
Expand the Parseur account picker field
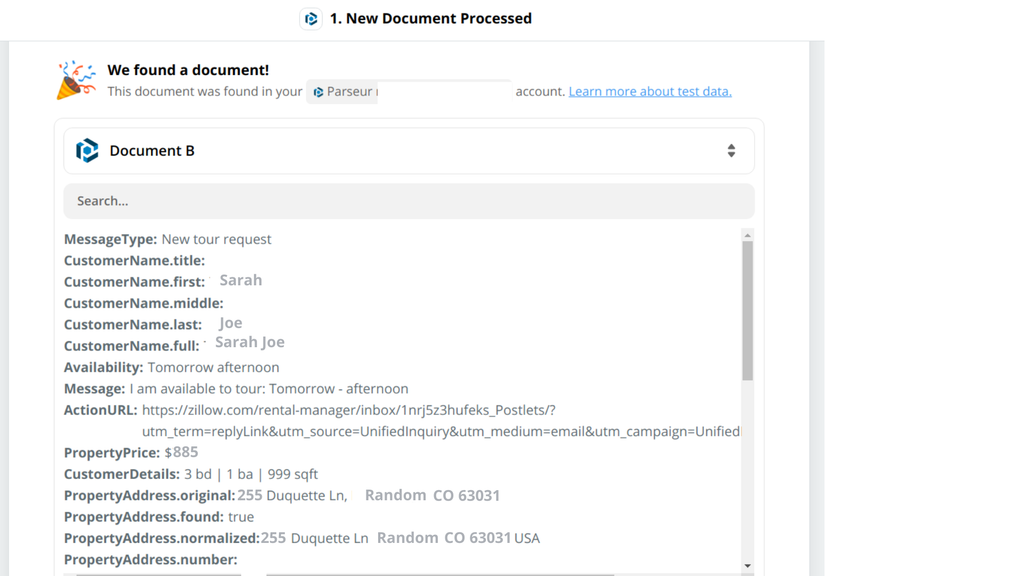point(408,91)
